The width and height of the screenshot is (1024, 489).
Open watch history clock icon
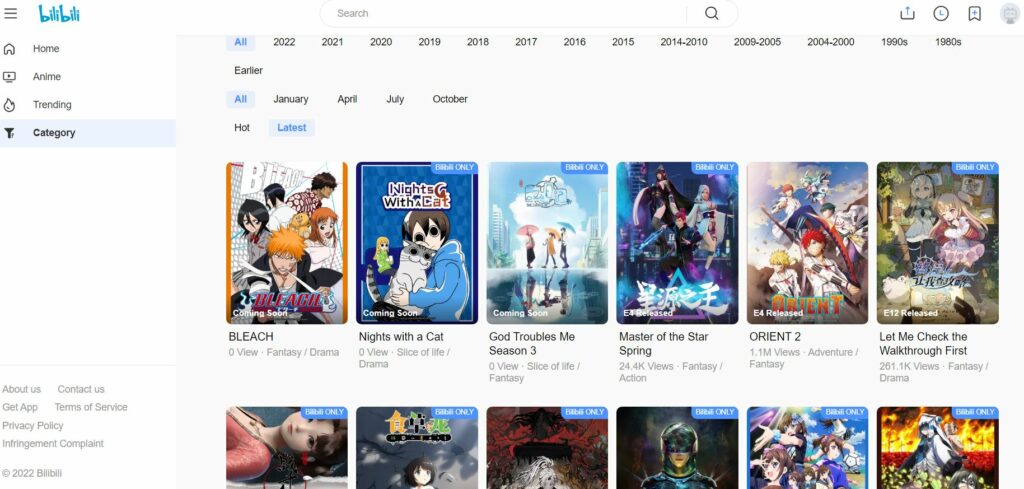(x=940, y=13)
